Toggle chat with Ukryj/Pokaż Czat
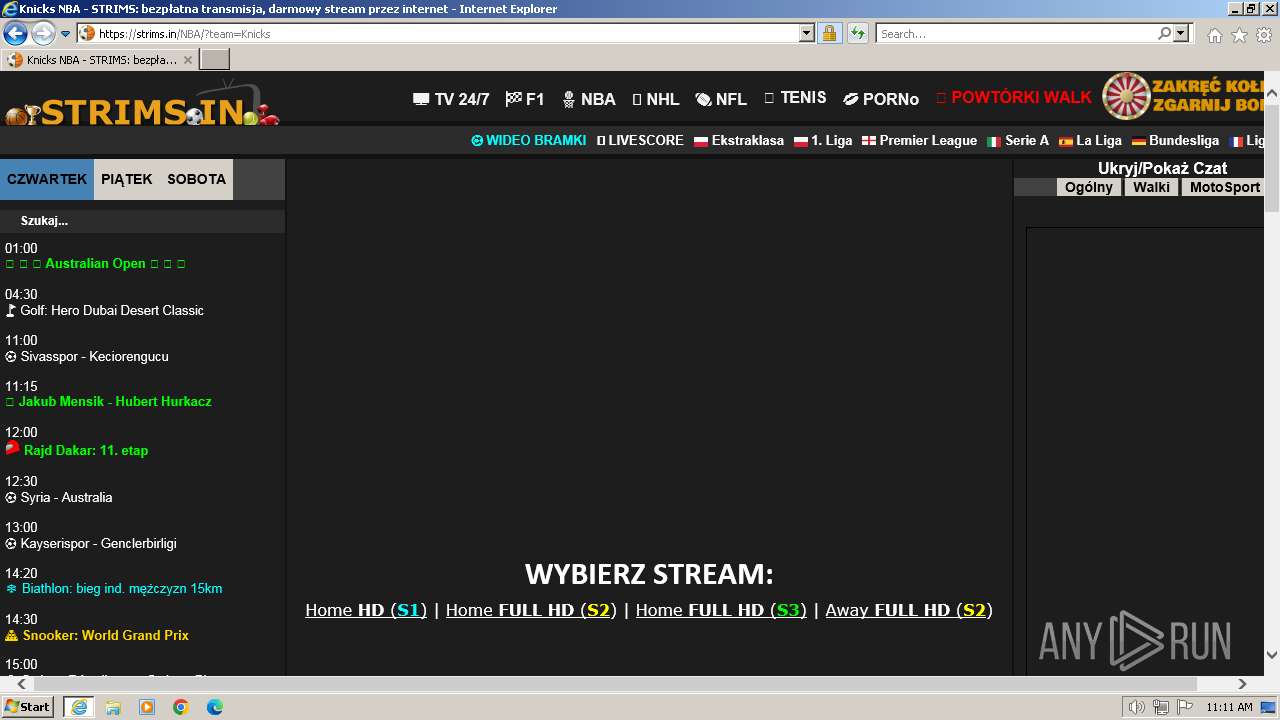The height and width of the screenshot is (720, 1280). tap(1162, 168)
